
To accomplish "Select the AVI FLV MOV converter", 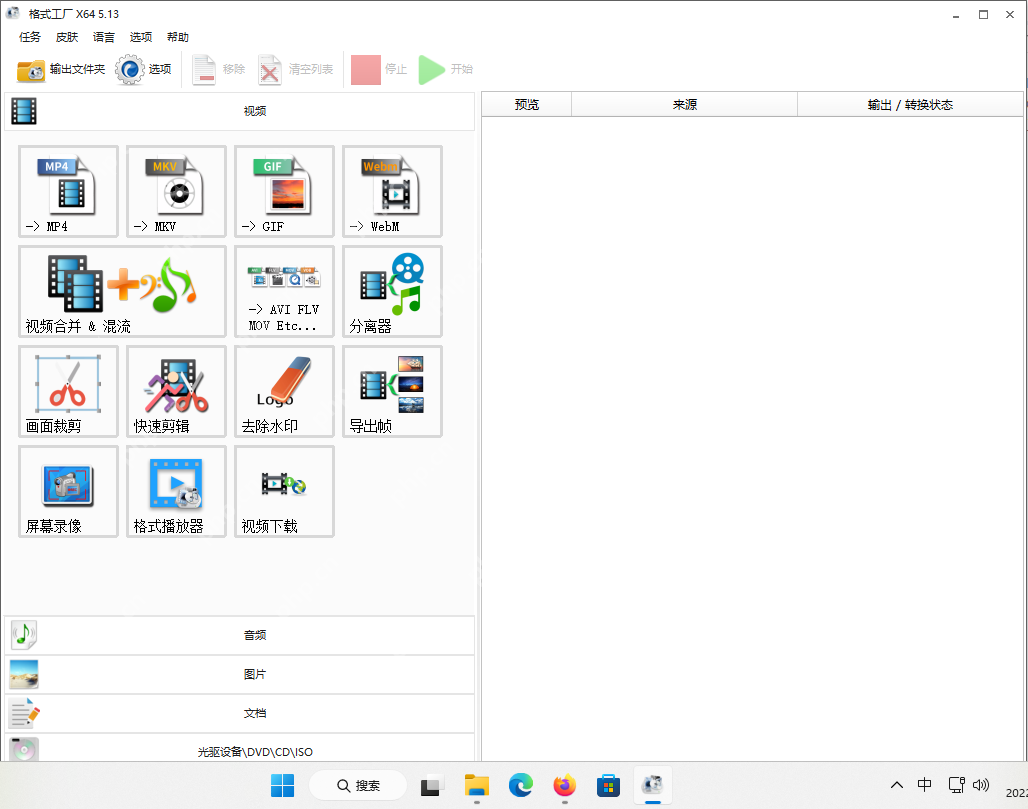I will (x=284, y=291).
